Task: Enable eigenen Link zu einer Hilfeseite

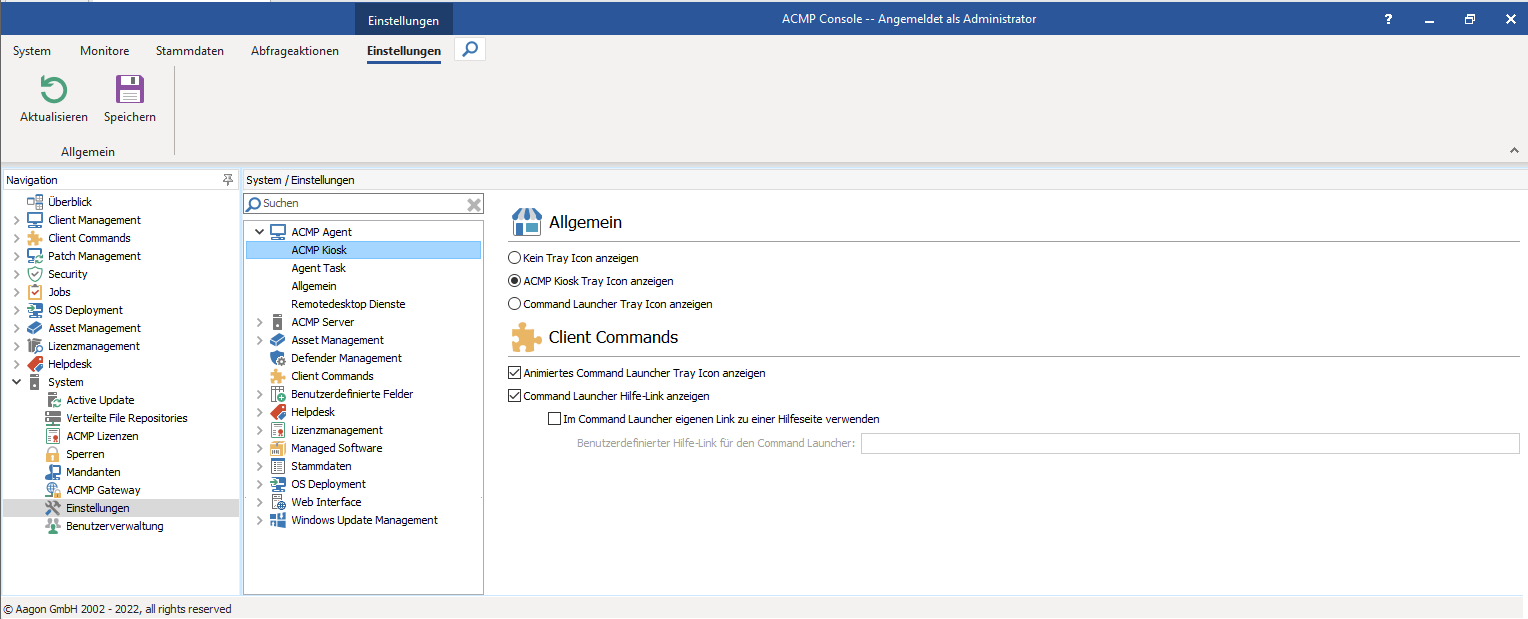Action: point(555,419)
